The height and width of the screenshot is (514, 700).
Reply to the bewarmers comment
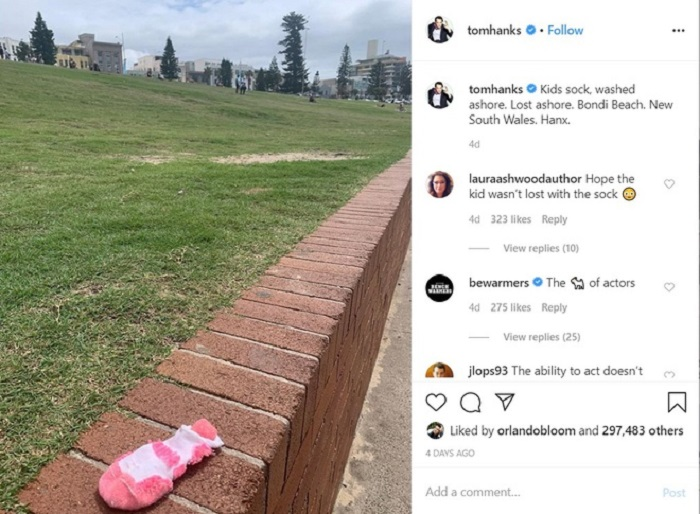tap(554, 307)
